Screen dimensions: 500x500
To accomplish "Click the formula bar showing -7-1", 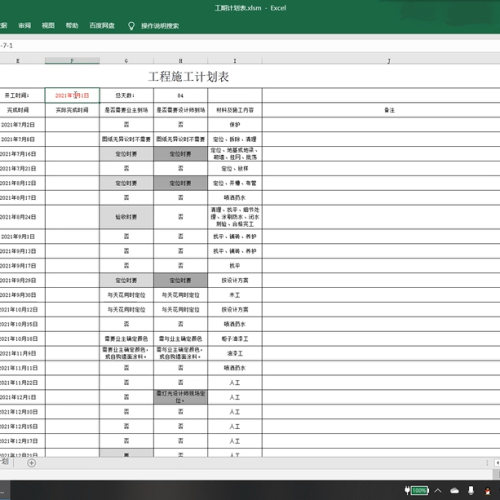I will pos(250,46).
